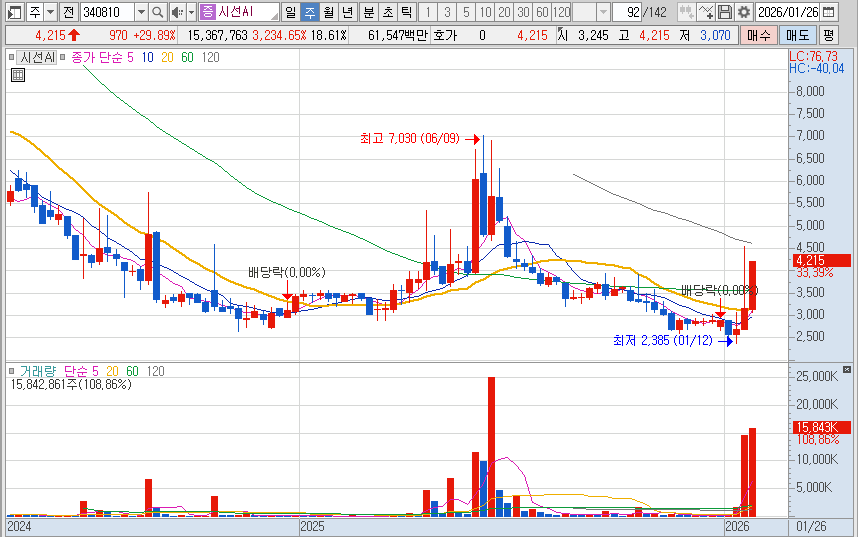Toggle the square box before 거래량 legend
Screen dimensions: 858x537
click(x=11, y=371)
